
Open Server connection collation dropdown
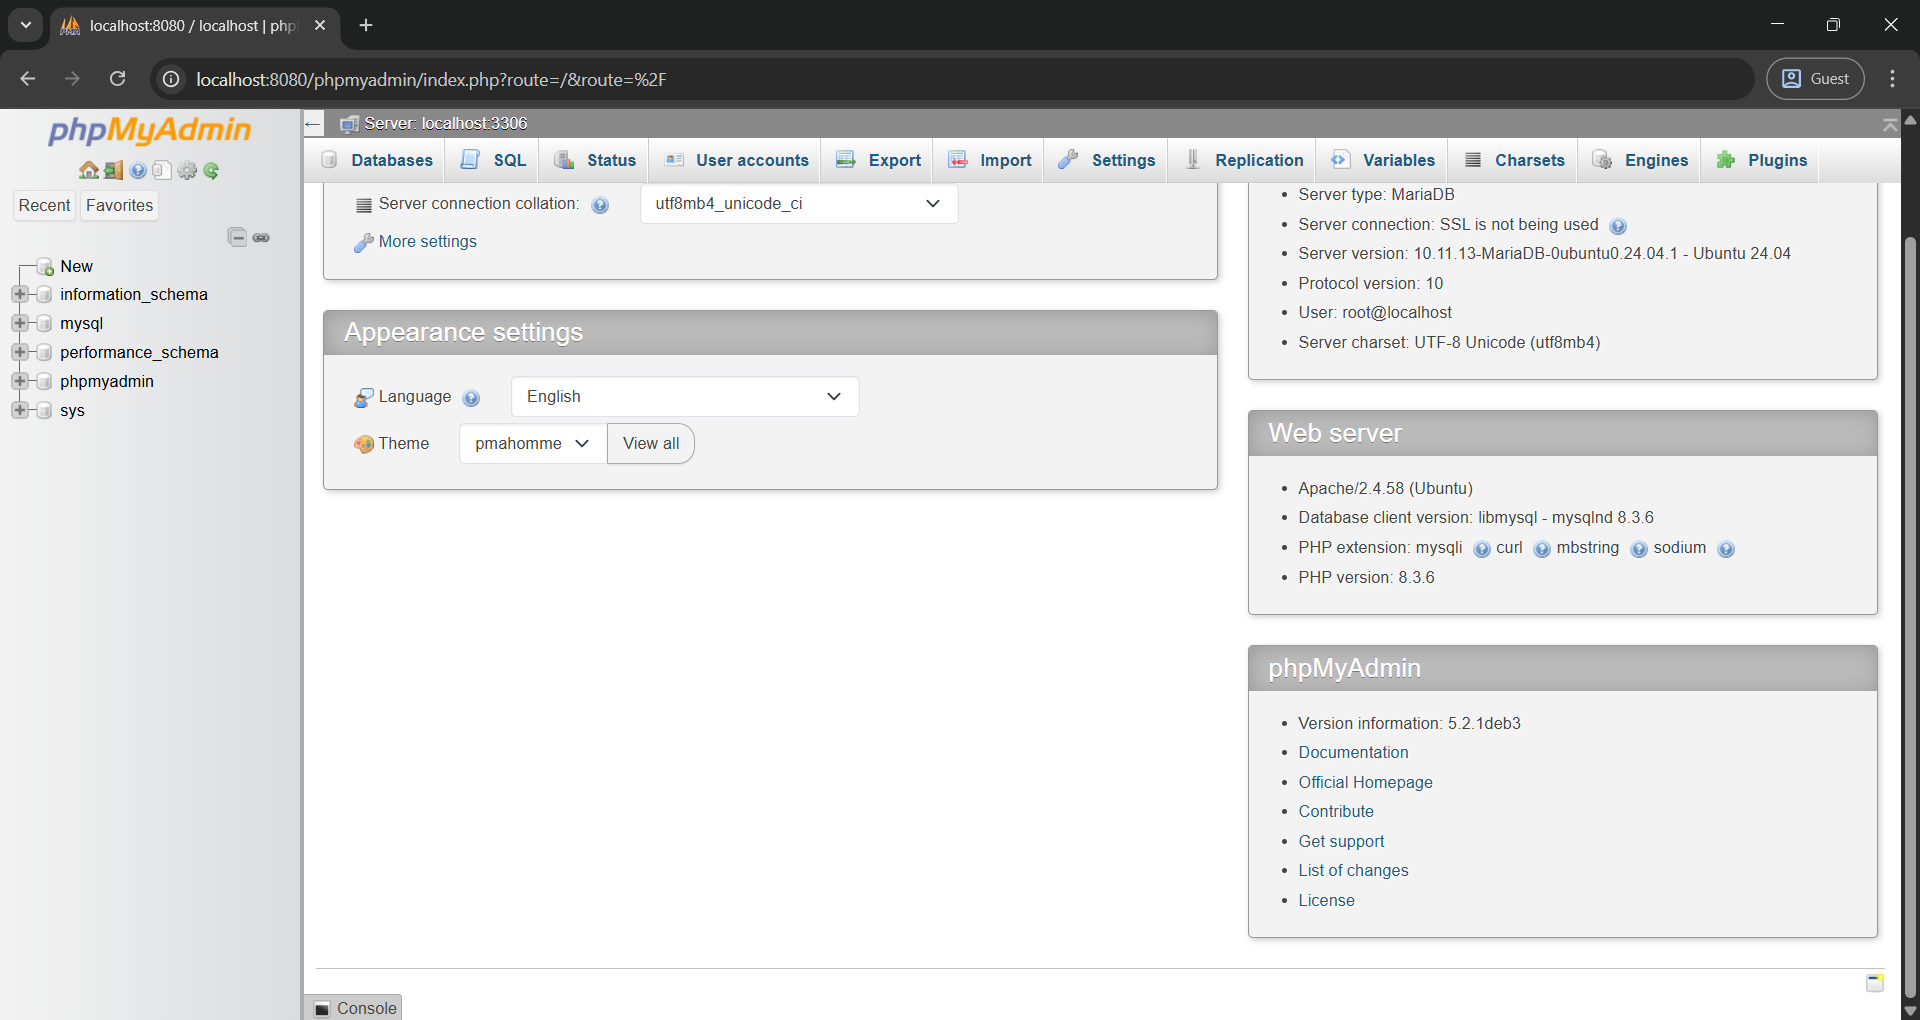coord(798,204)
